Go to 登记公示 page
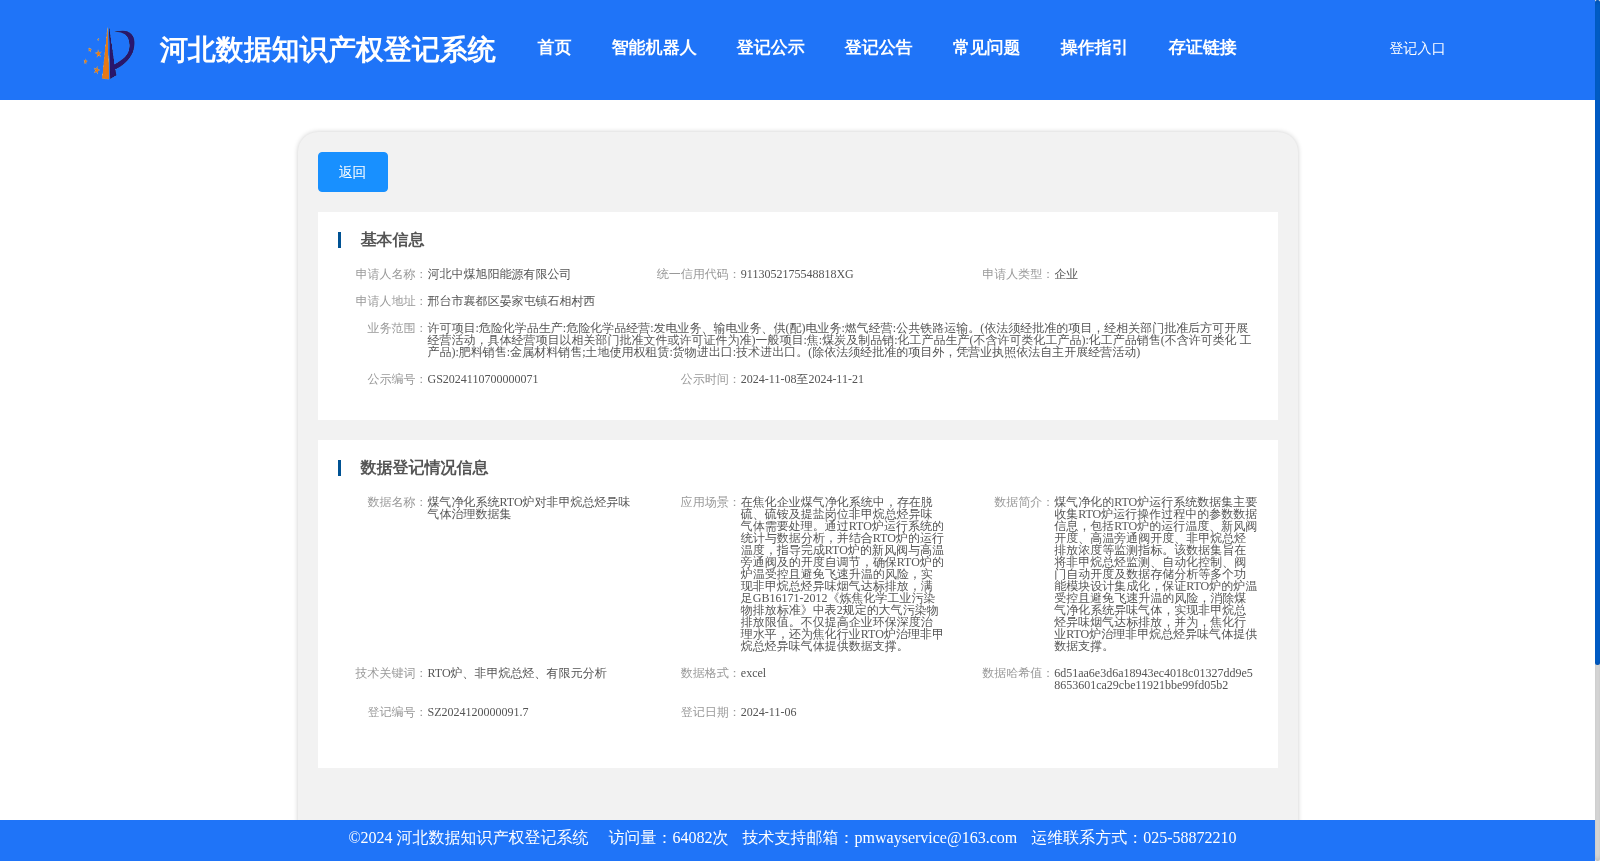Screen dimensions: 1600x861 [770, 48]
